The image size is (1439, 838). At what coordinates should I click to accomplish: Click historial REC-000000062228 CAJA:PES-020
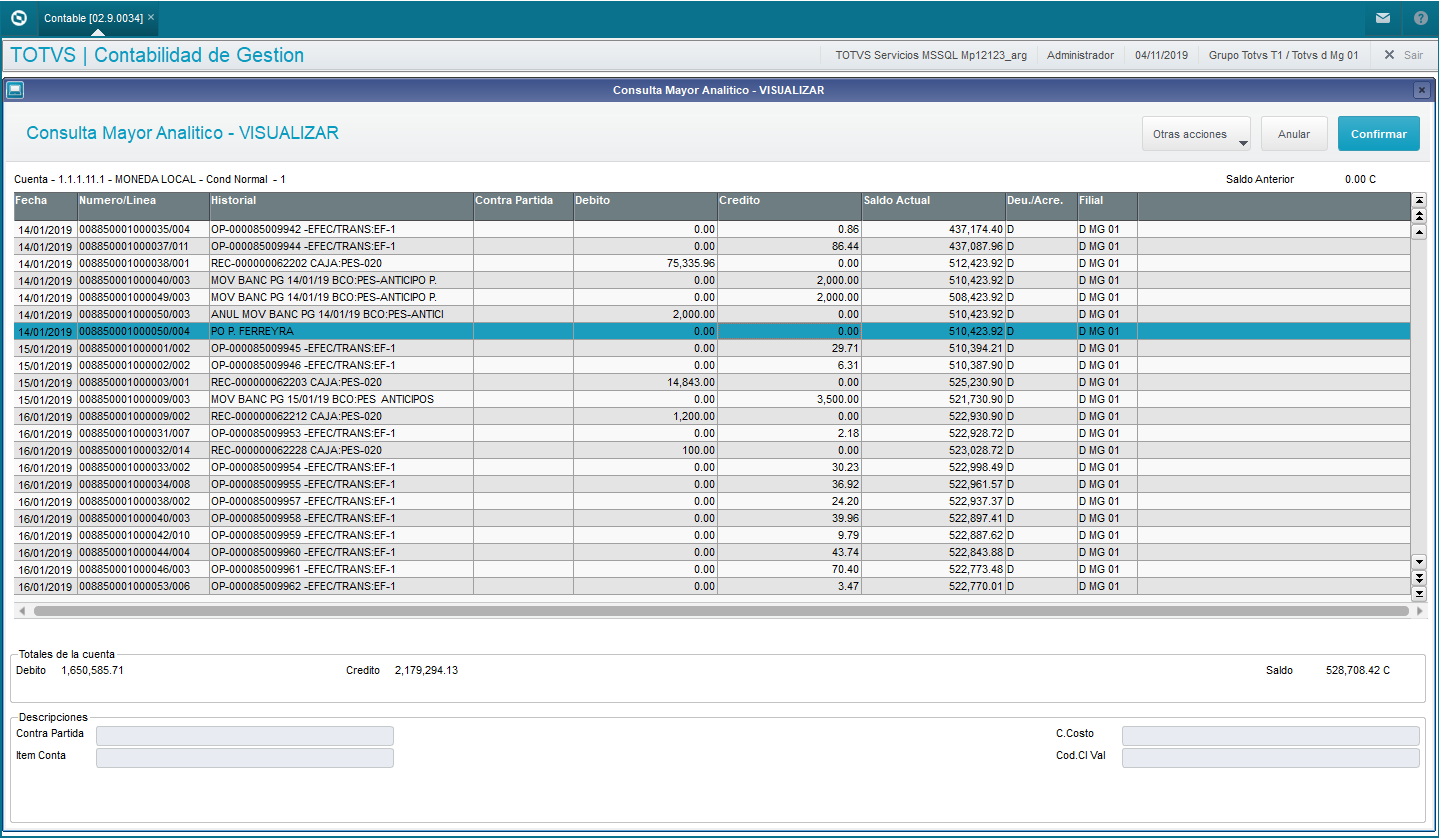pos(296,450)
